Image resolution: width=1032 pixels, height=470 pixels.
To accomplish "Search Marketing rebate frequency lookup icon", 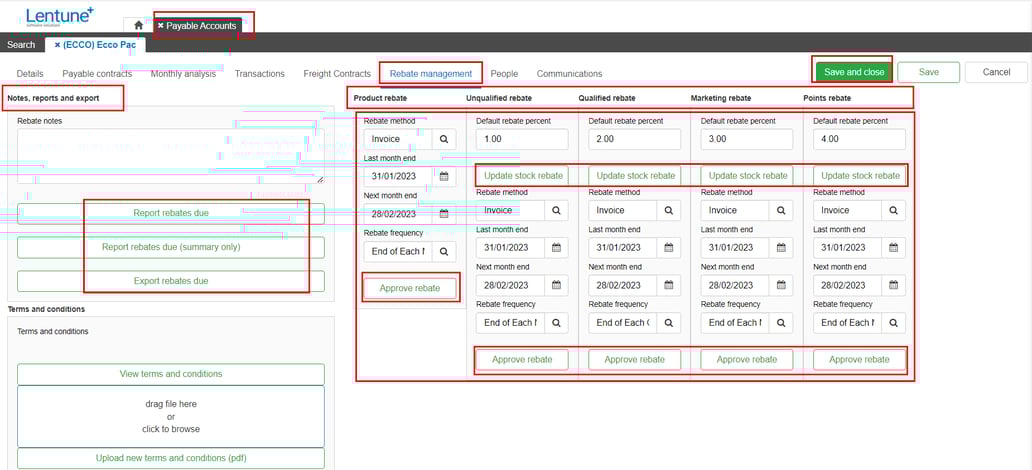I will coord(781,323).
